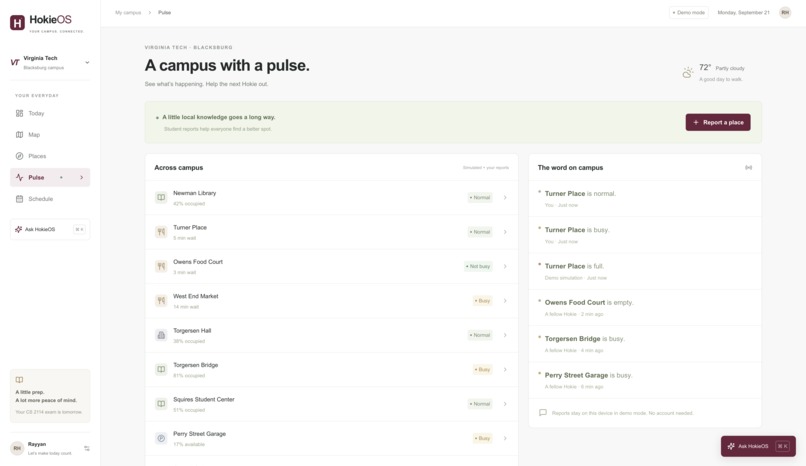The width and height of the screenshot is (806, 466).
Task: Expand the Pulse sidebar chevron
Action: (x=81, y=178)
